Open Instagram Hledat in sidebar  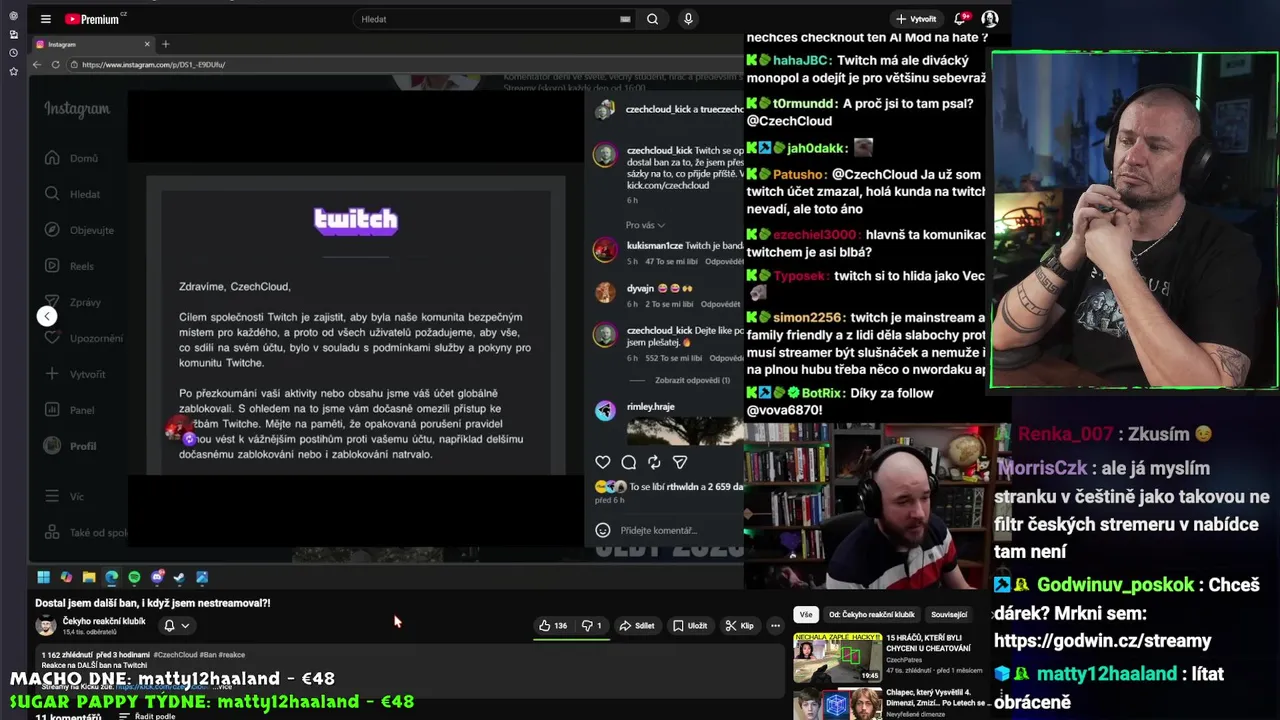tap(73, 194)
